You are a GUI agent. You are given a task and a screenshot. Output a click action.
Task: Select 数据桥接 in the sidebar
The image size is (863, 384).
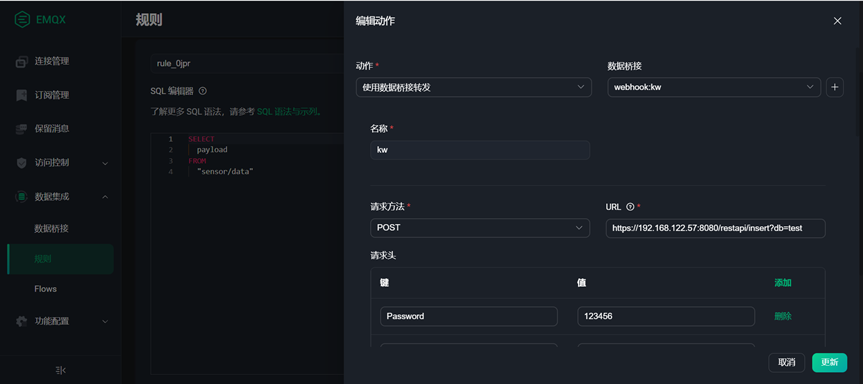(51, 228)
